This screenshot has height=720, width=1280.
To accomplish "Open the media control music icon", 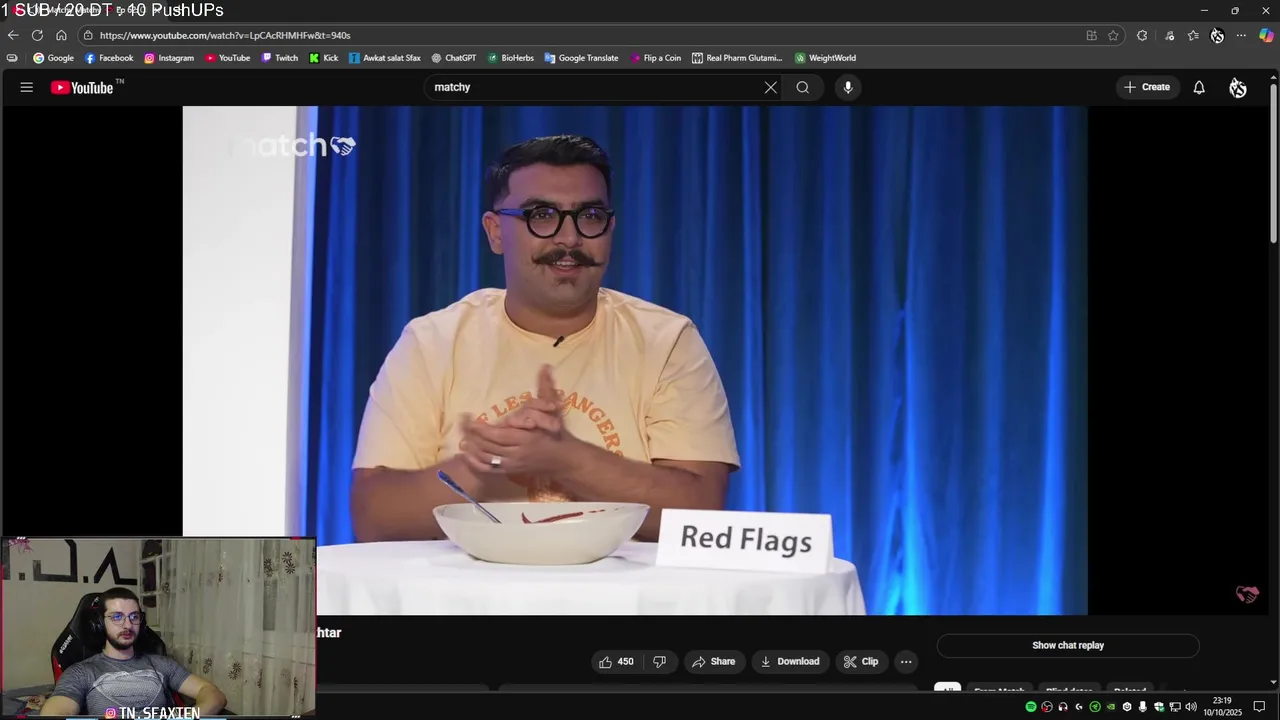I will pyautogui.click(x=1169, y=35).
